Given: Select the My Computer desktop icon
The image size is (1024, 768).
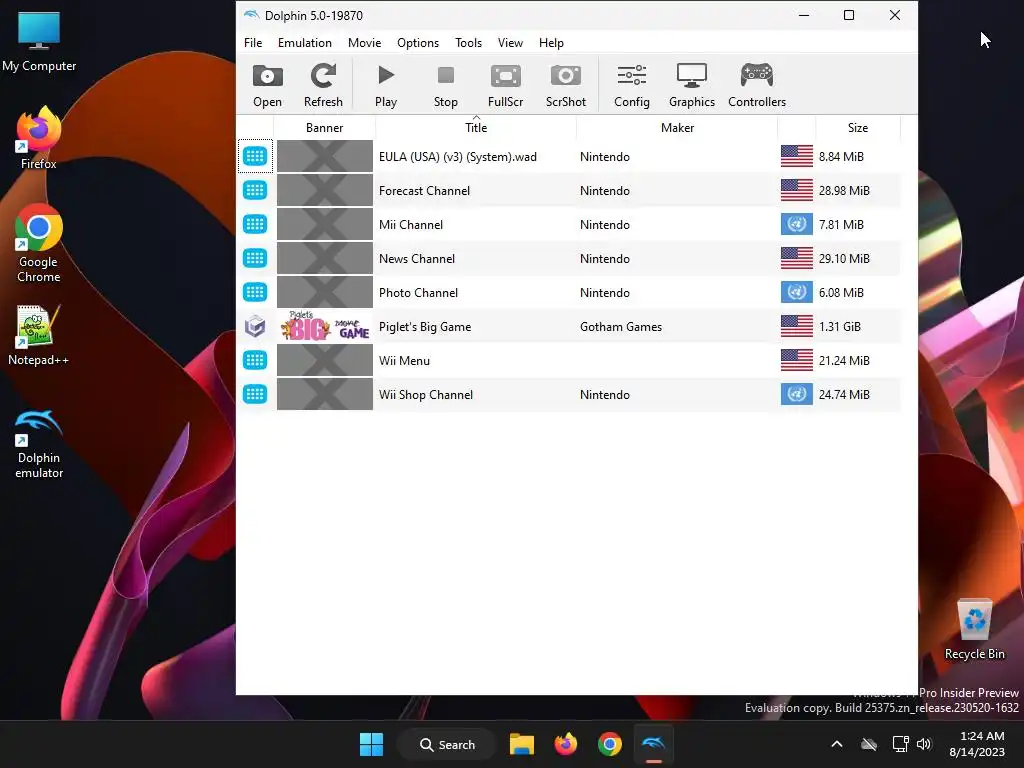Looking at the screenshot, I should point(39,41).
